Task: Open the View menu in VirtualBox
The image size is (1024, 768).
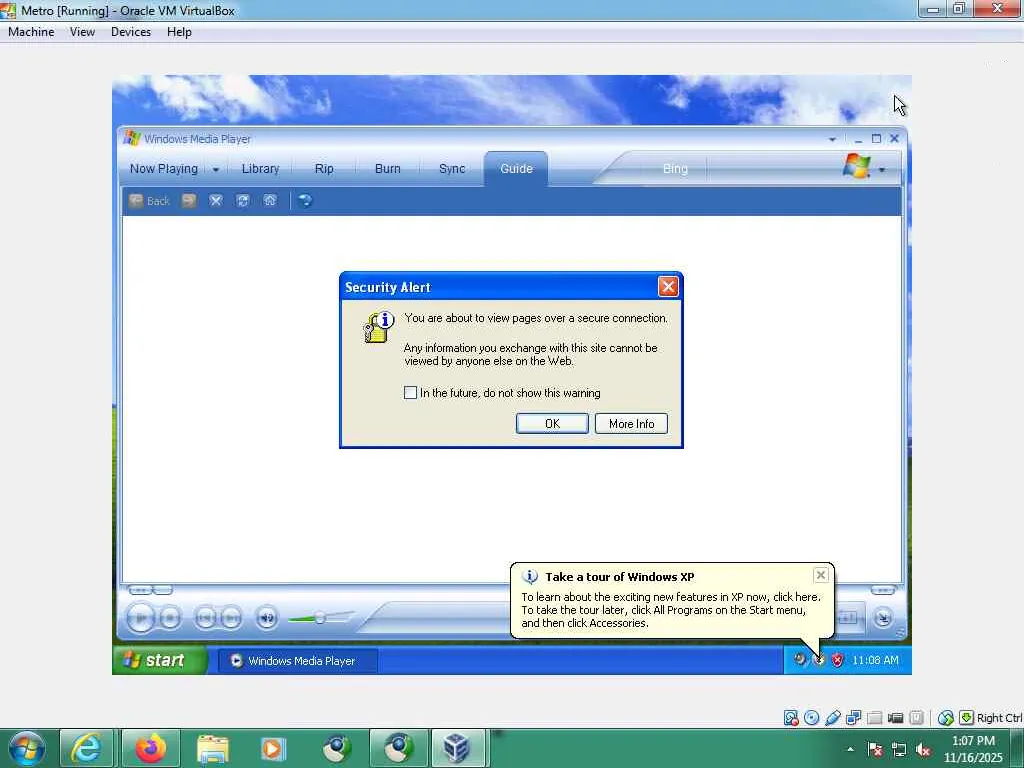Action: pyautogui.click(x=82, y=32)
